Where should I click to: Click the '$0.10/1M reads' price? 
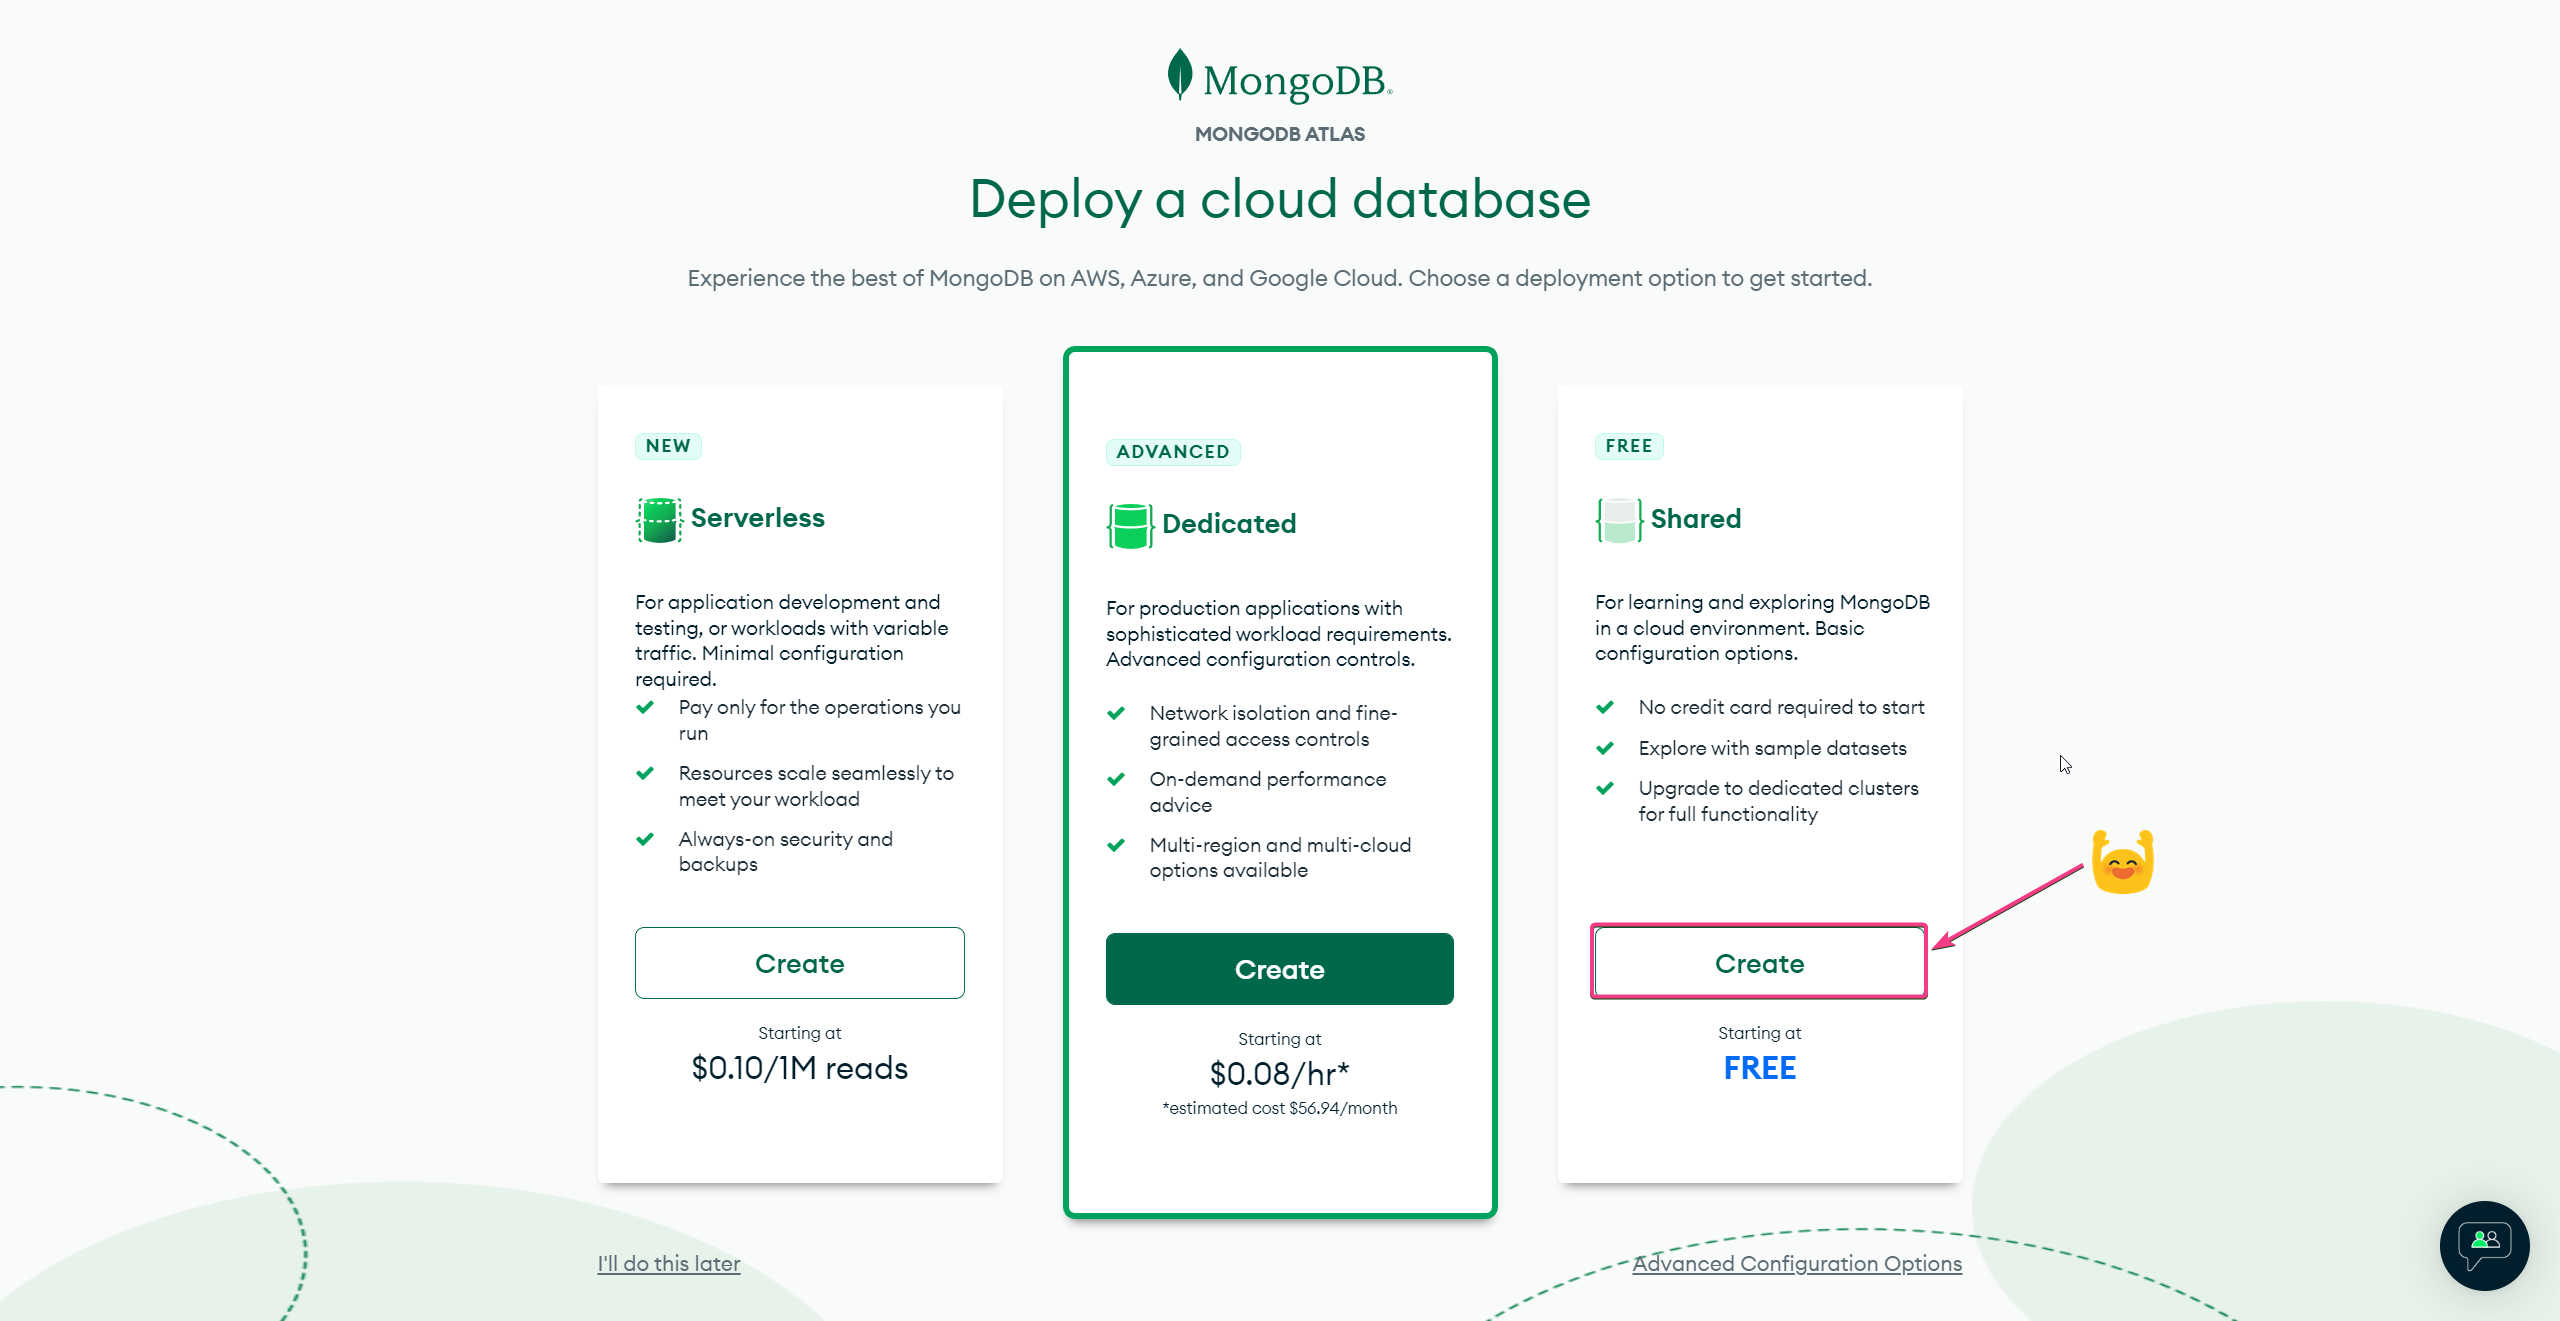pos(800,1068)
